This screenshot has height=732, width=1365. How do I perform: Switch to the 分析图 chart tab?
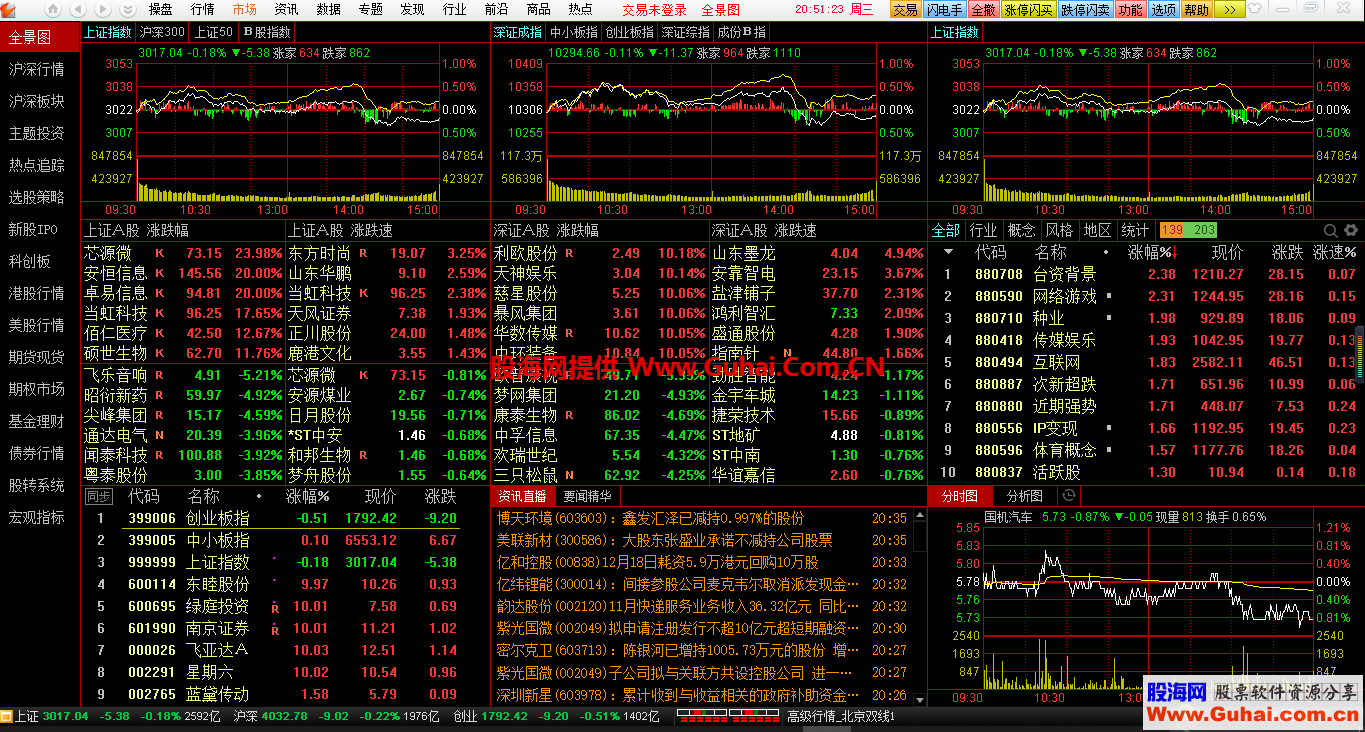(1024, 496)
